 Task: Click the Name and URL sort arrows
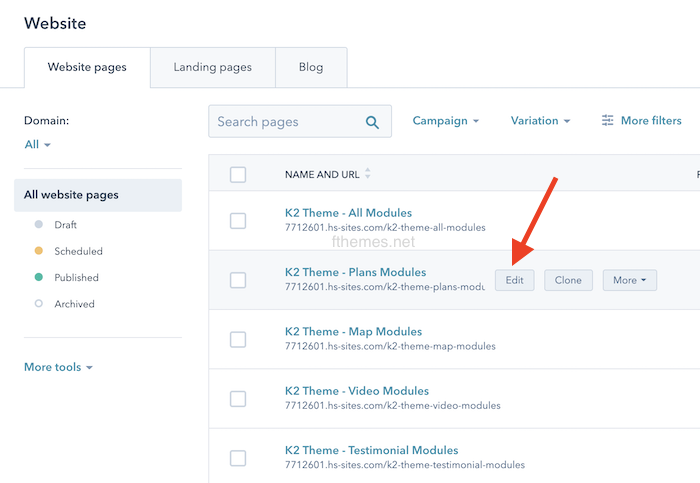point(367,174)
